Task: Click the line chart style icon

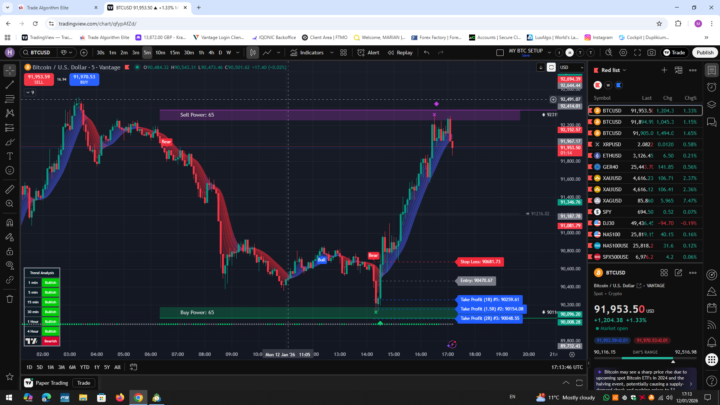Action: point(267,53)
